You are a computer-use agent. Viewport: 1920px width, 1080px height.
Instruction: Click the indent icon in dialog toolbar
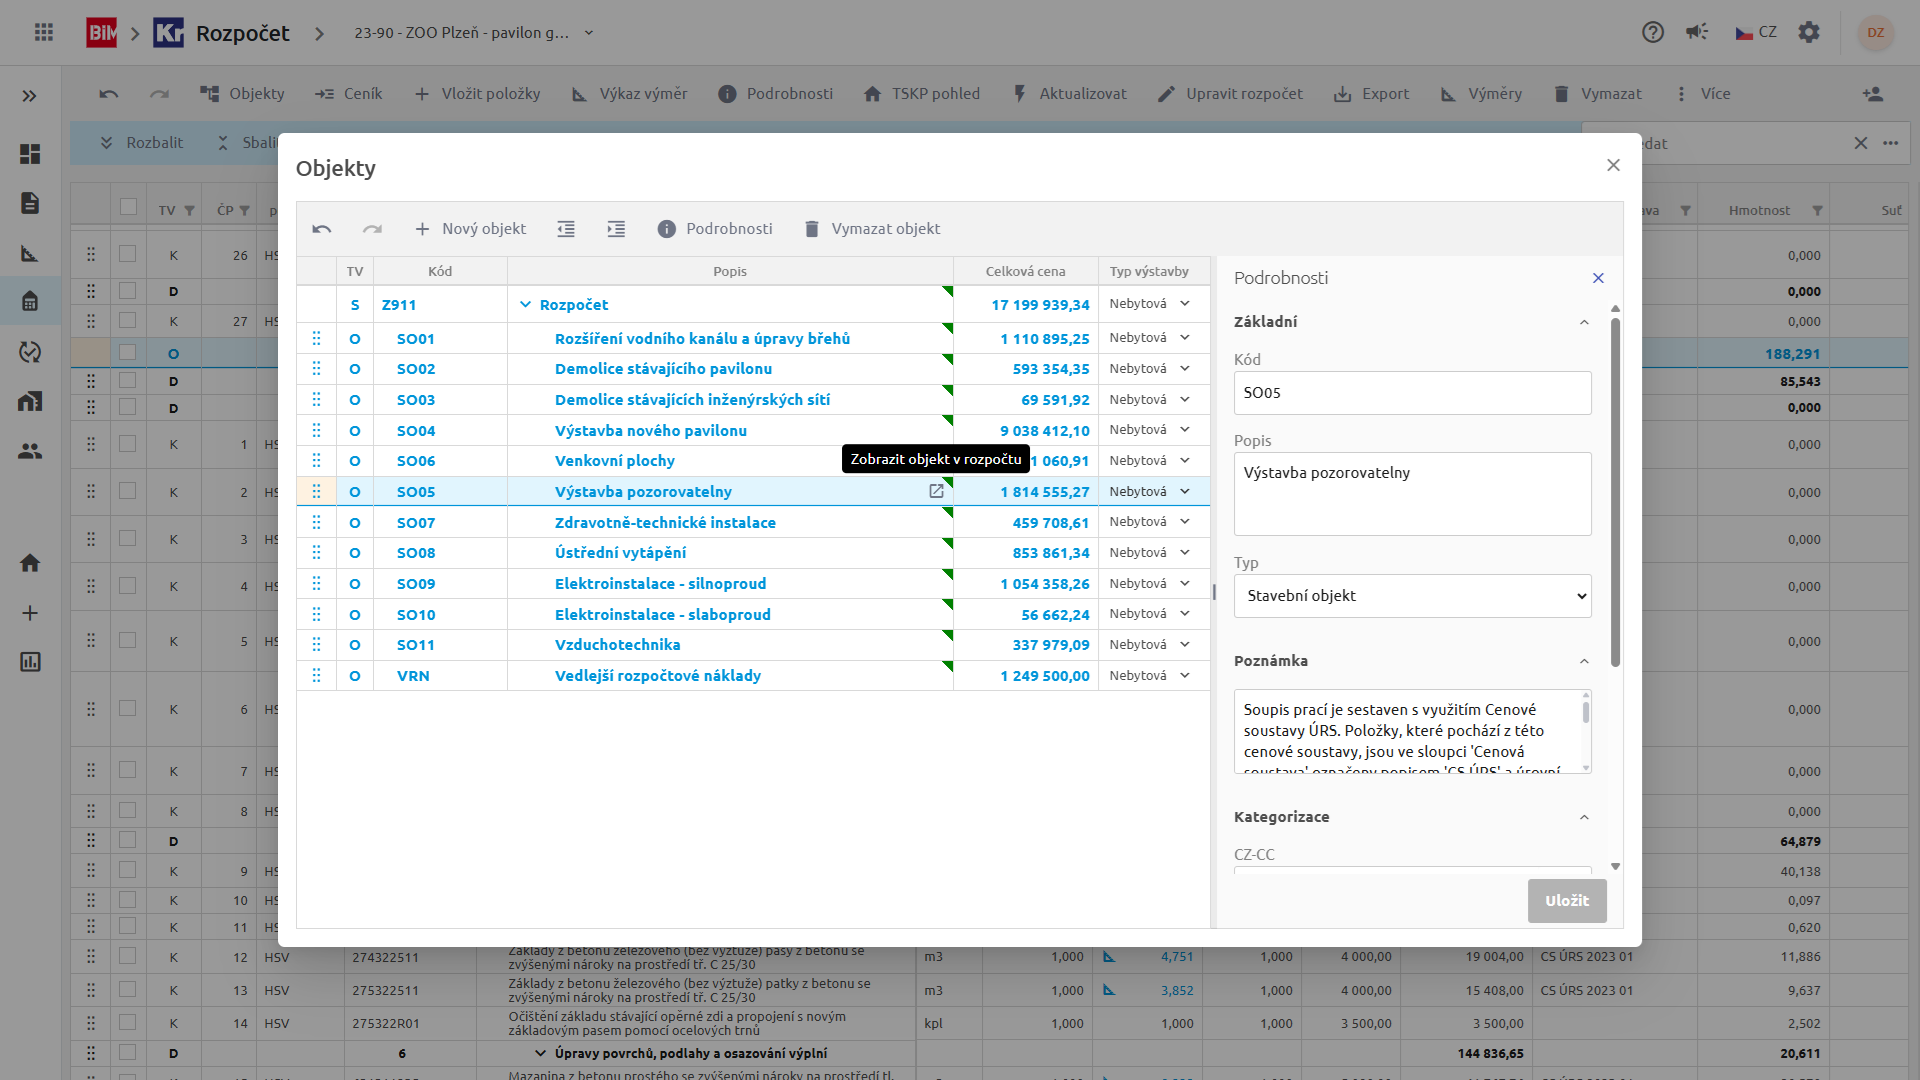[616, 229]
